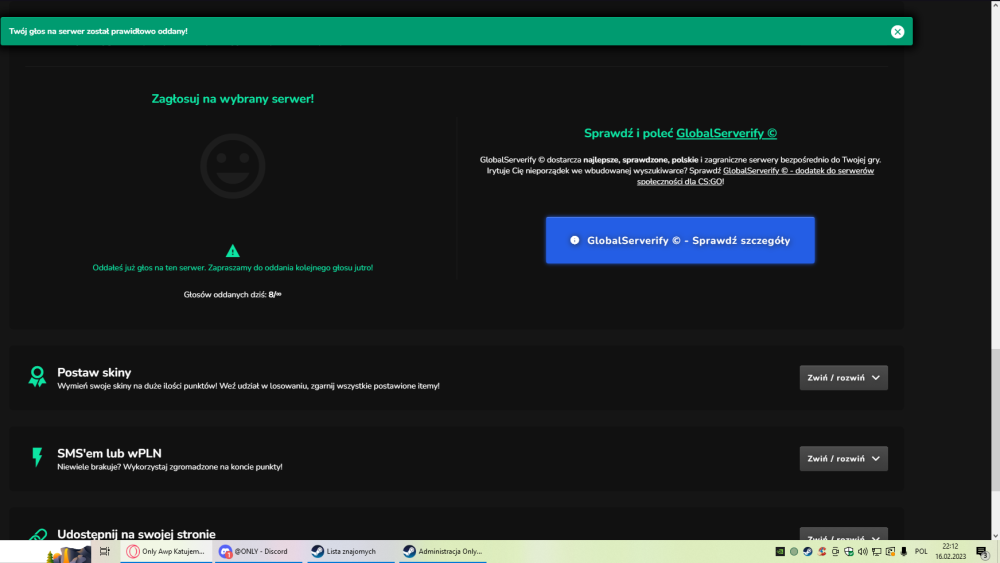Image resolution: width=1000 pixels, height=563 pixels.
Task: Click the smiley face vote icon
Action: click(233, 166)
